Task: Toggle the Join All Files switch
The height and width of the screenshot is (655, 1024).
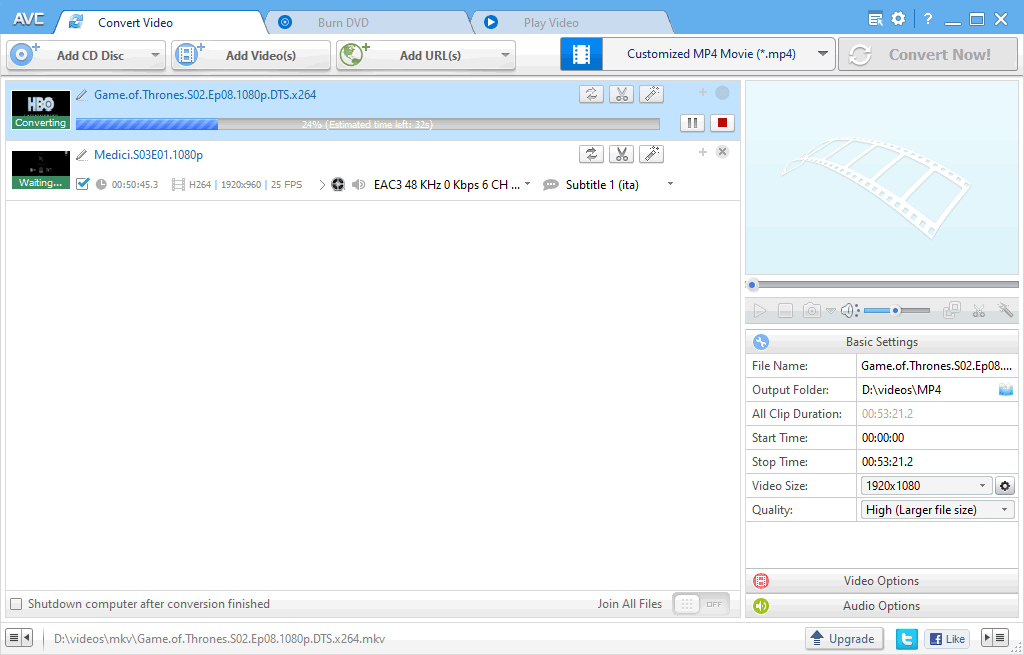Action: coord(701,604)
